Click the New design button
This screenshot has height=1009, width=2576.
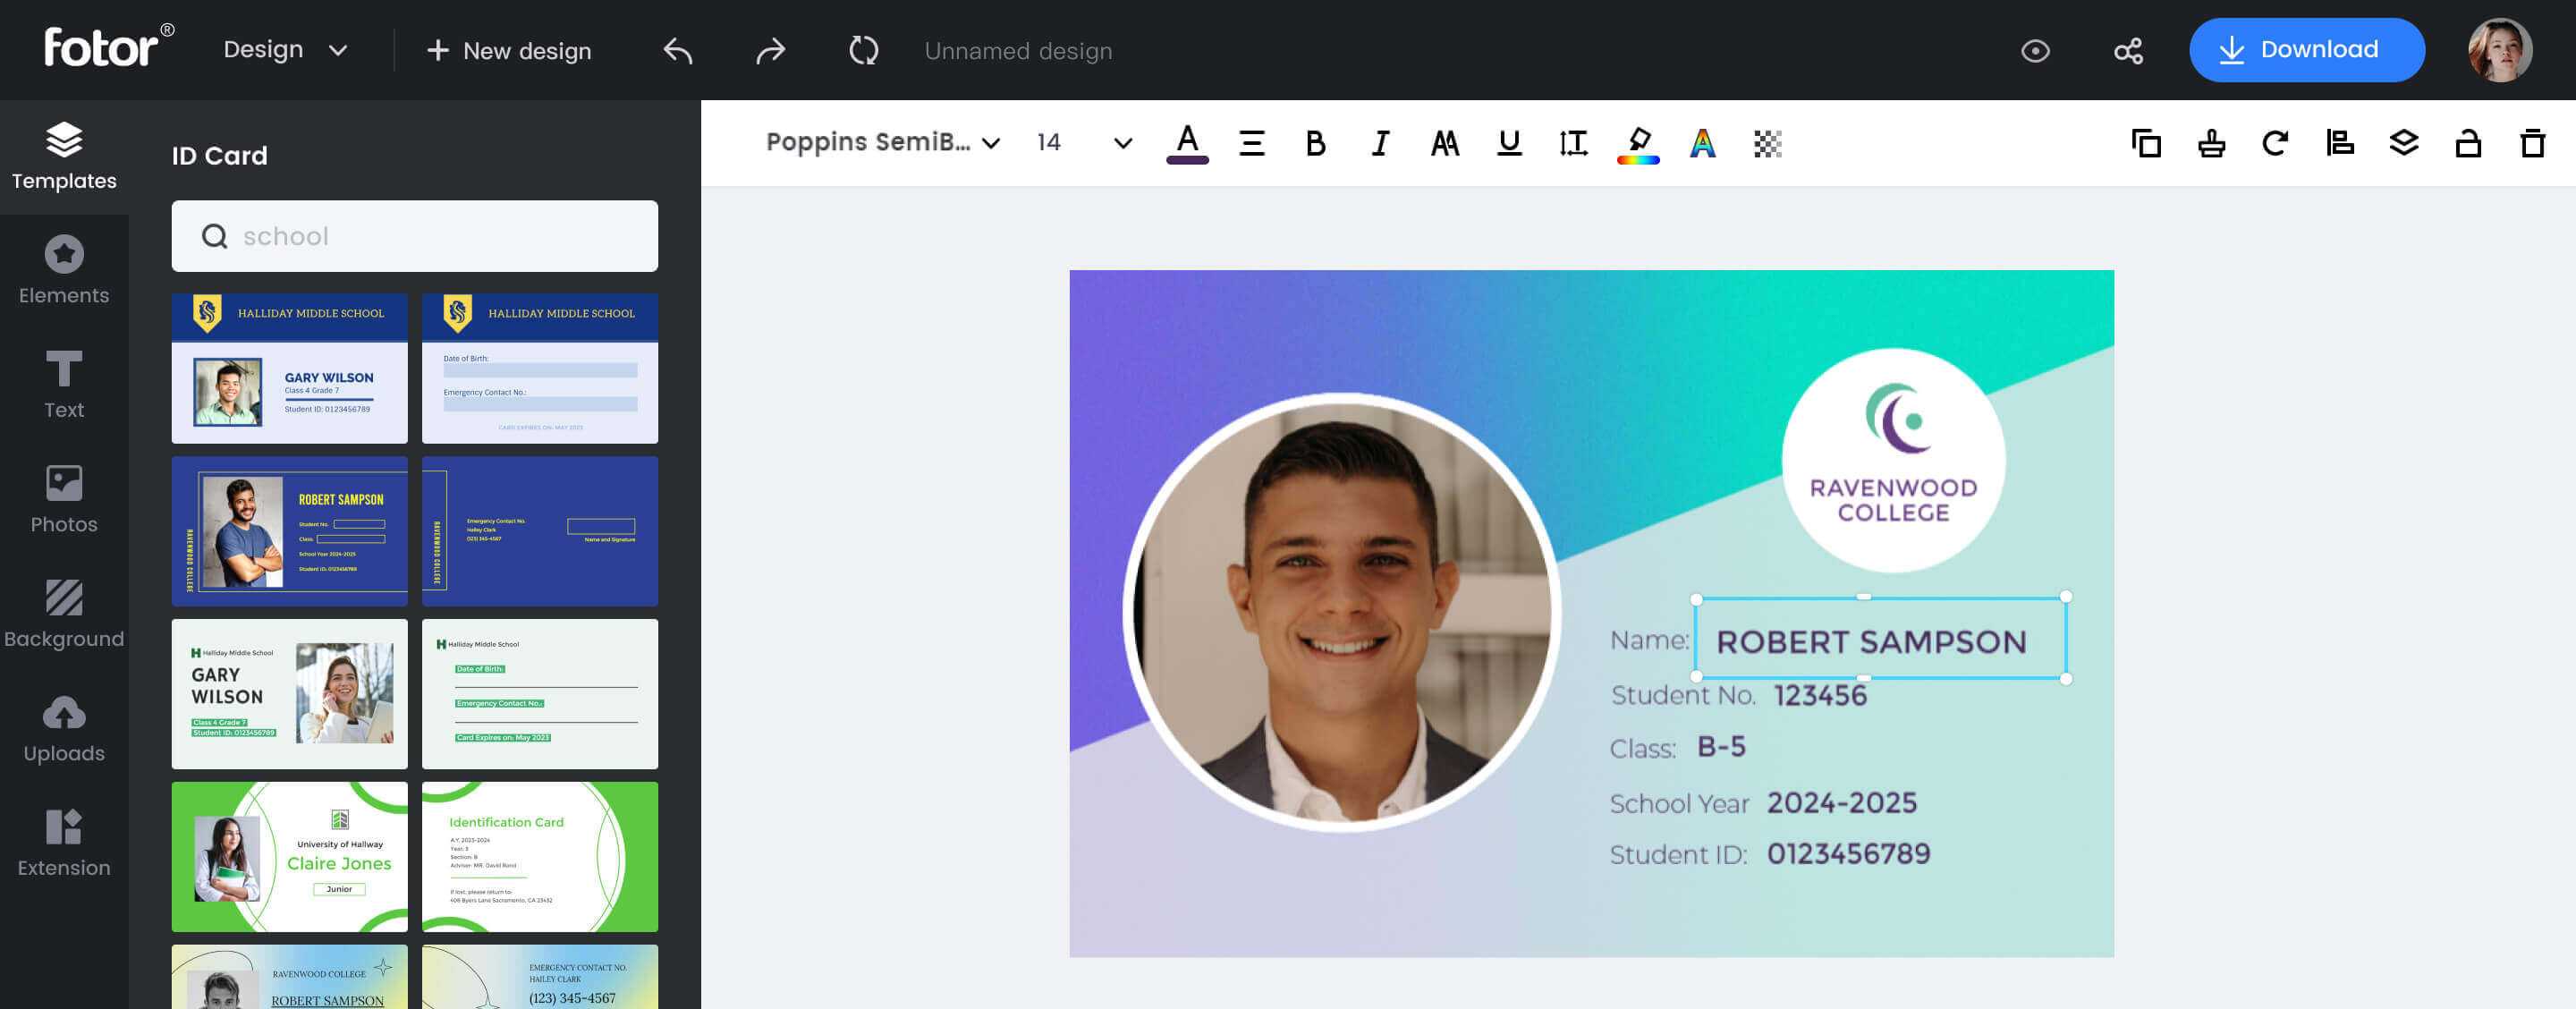(509, 51)
